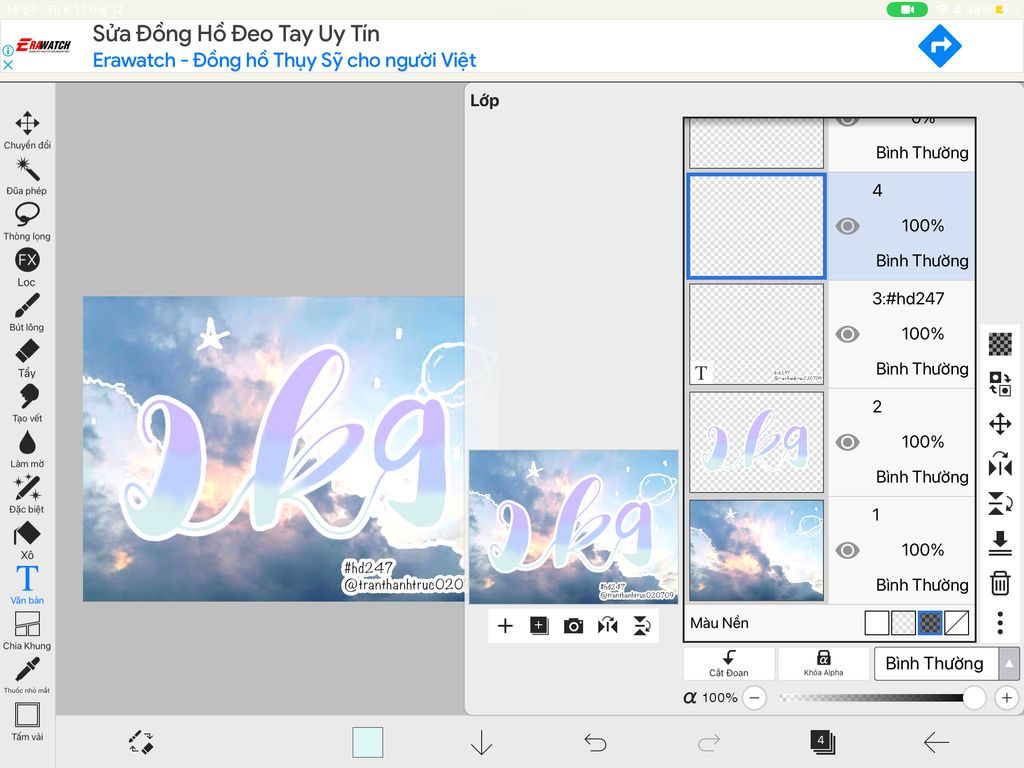Delete the layer with the trash icon

pyautogui.click(x=1000, y=583)
